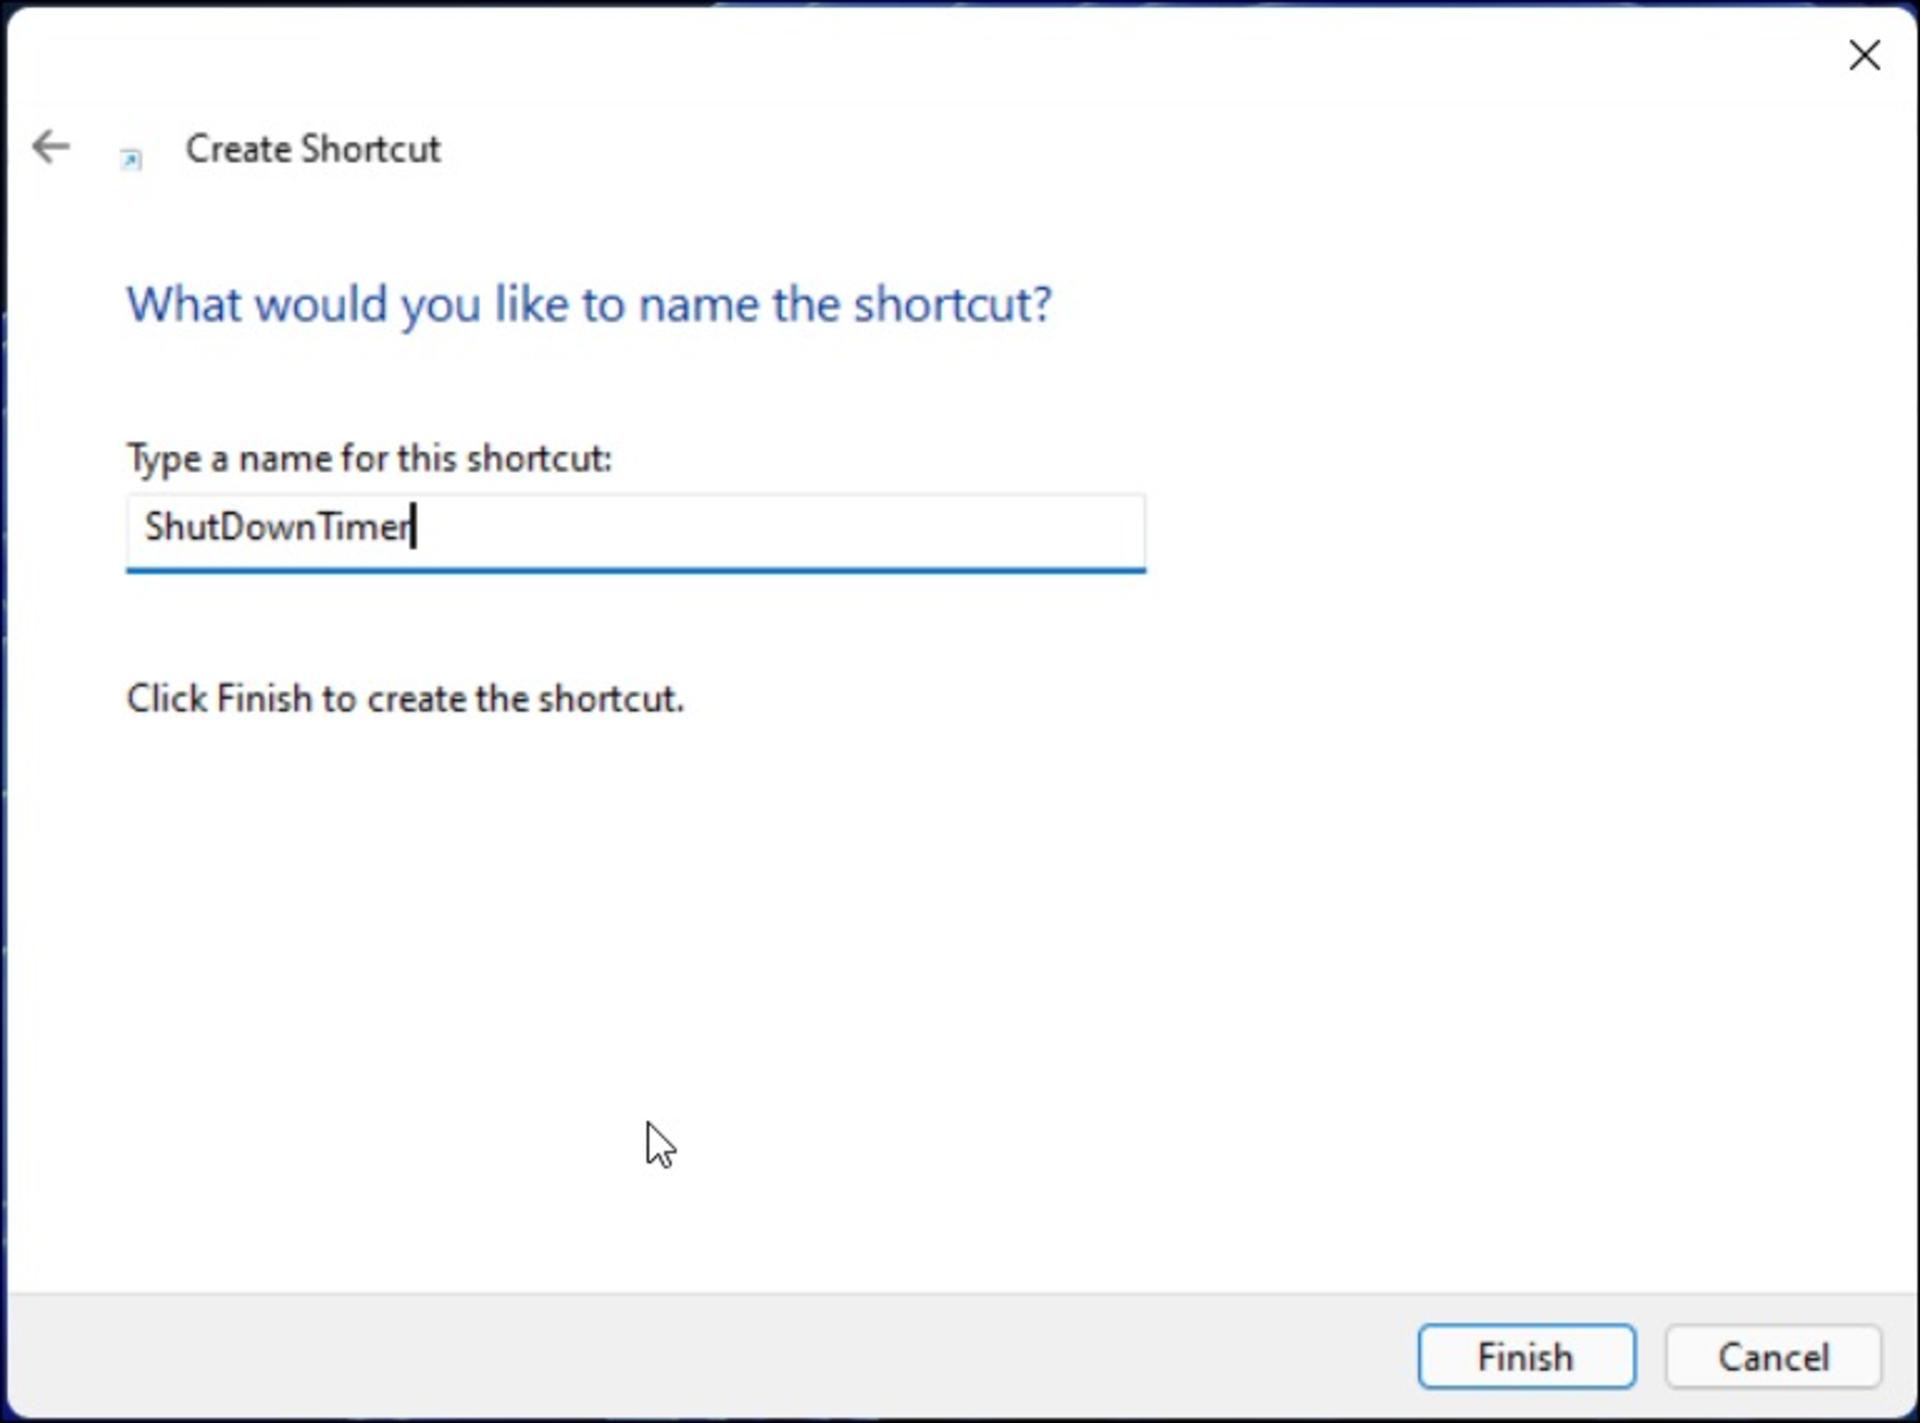Click the 'Create Shortcut' title text
This screenshot has width=1920, height=1423.
tap(312, 149)
